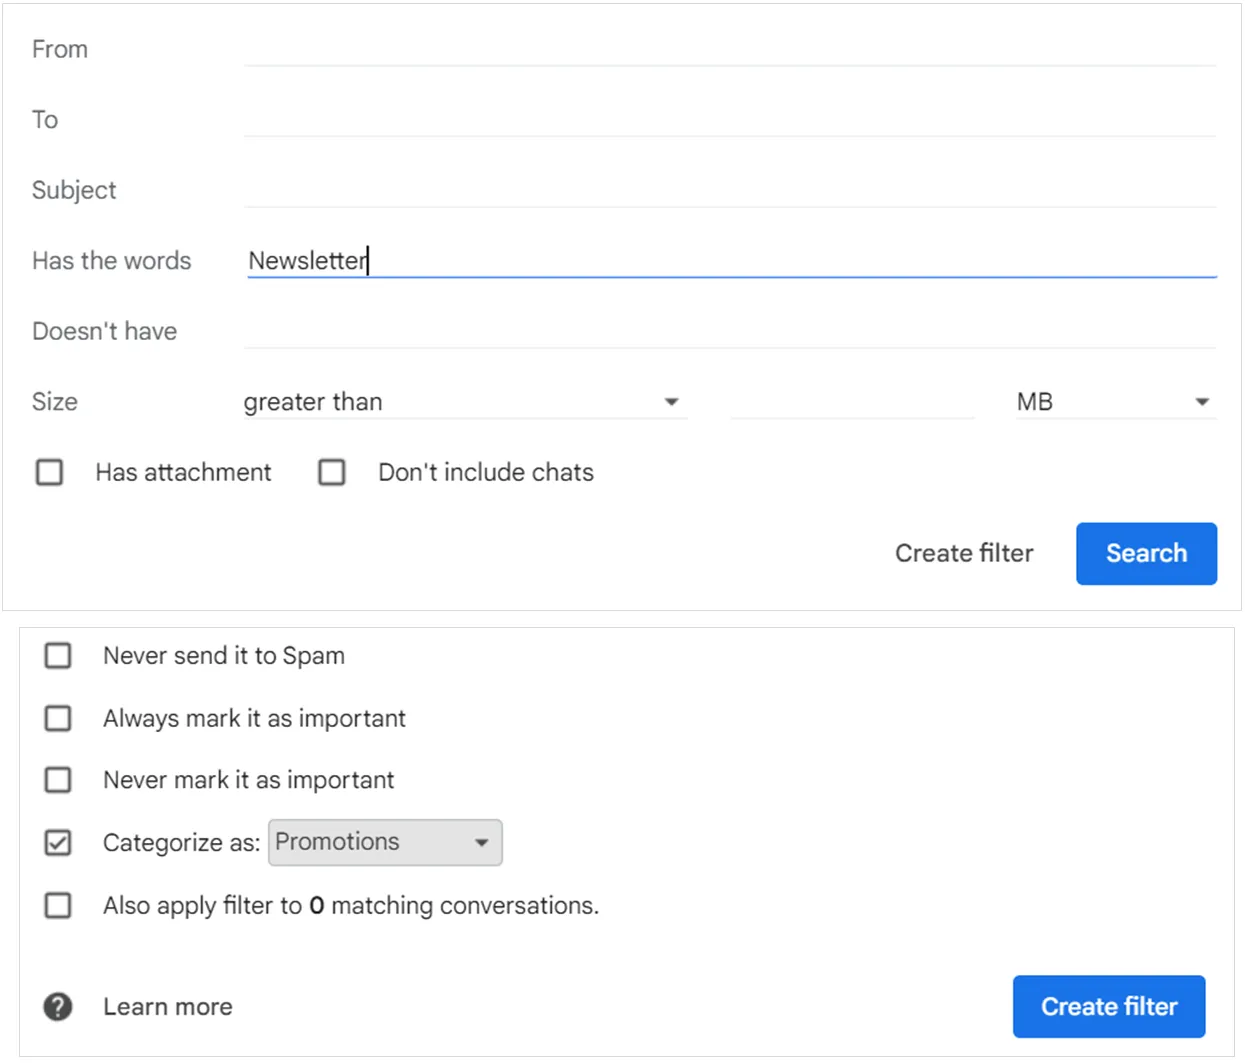Check 'Always mark it as important'
Viewport: 1245px width, 1063px height.
[58, 718]
